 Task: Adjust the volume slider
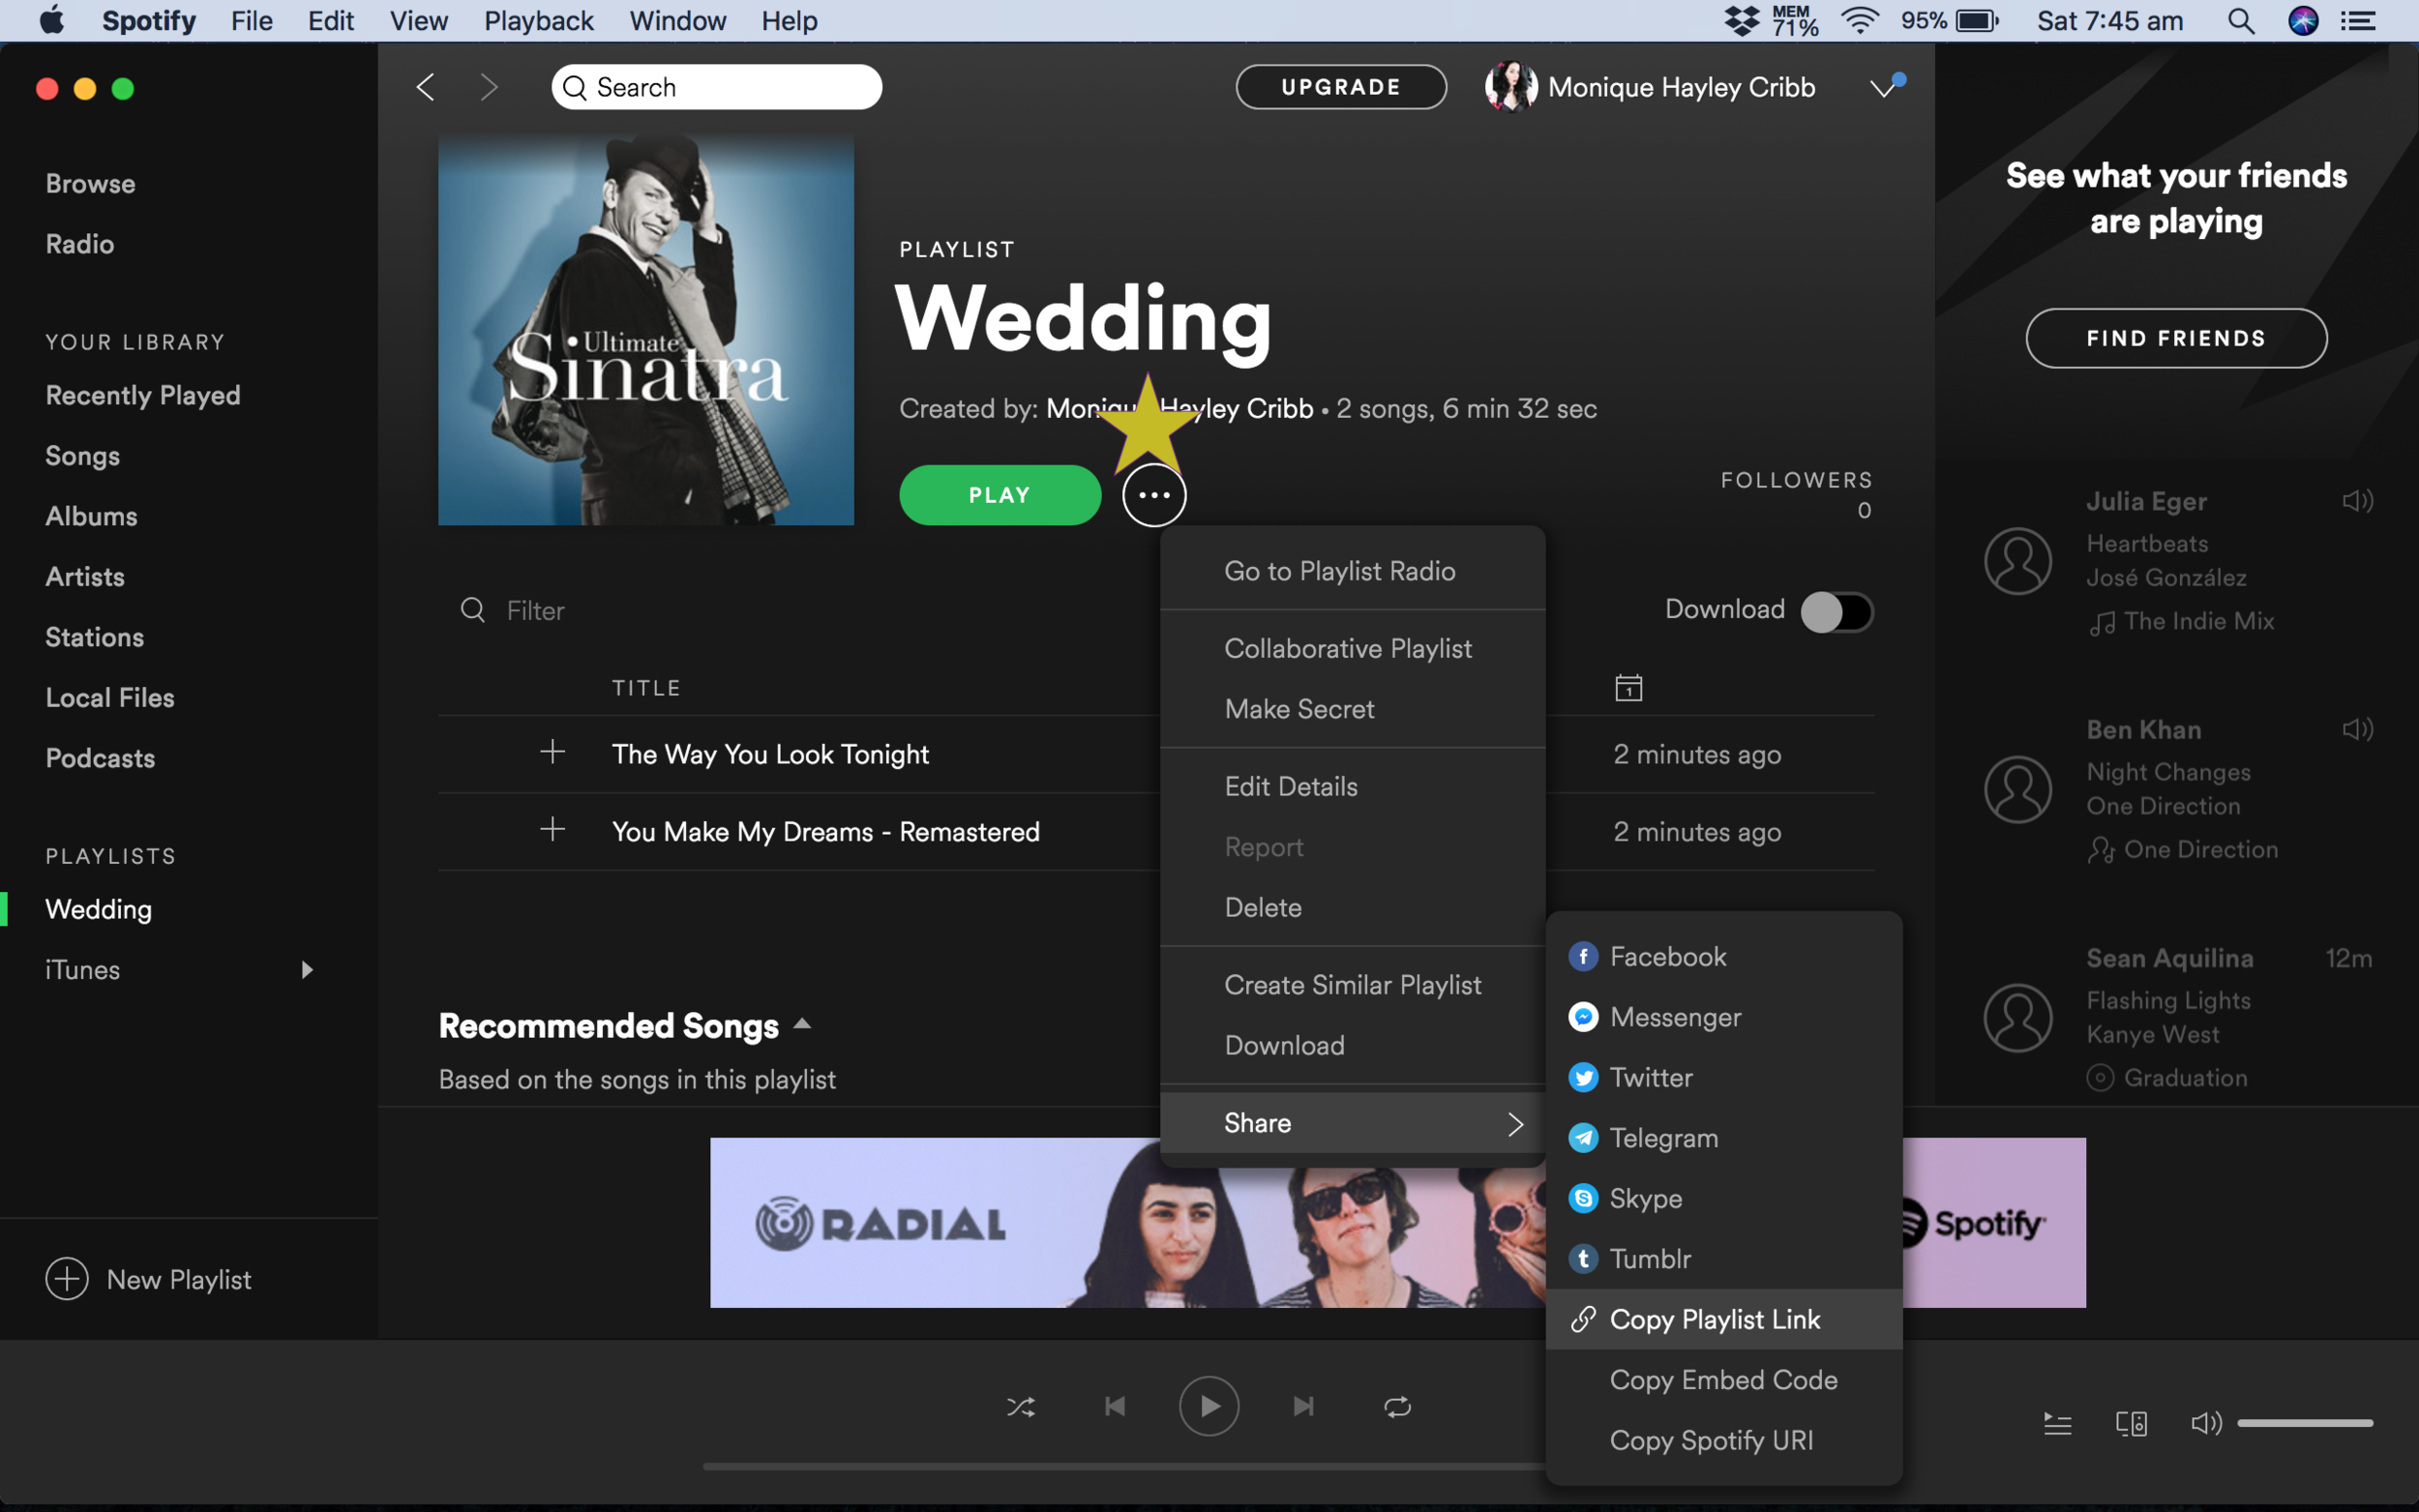coord(2304,1423)
